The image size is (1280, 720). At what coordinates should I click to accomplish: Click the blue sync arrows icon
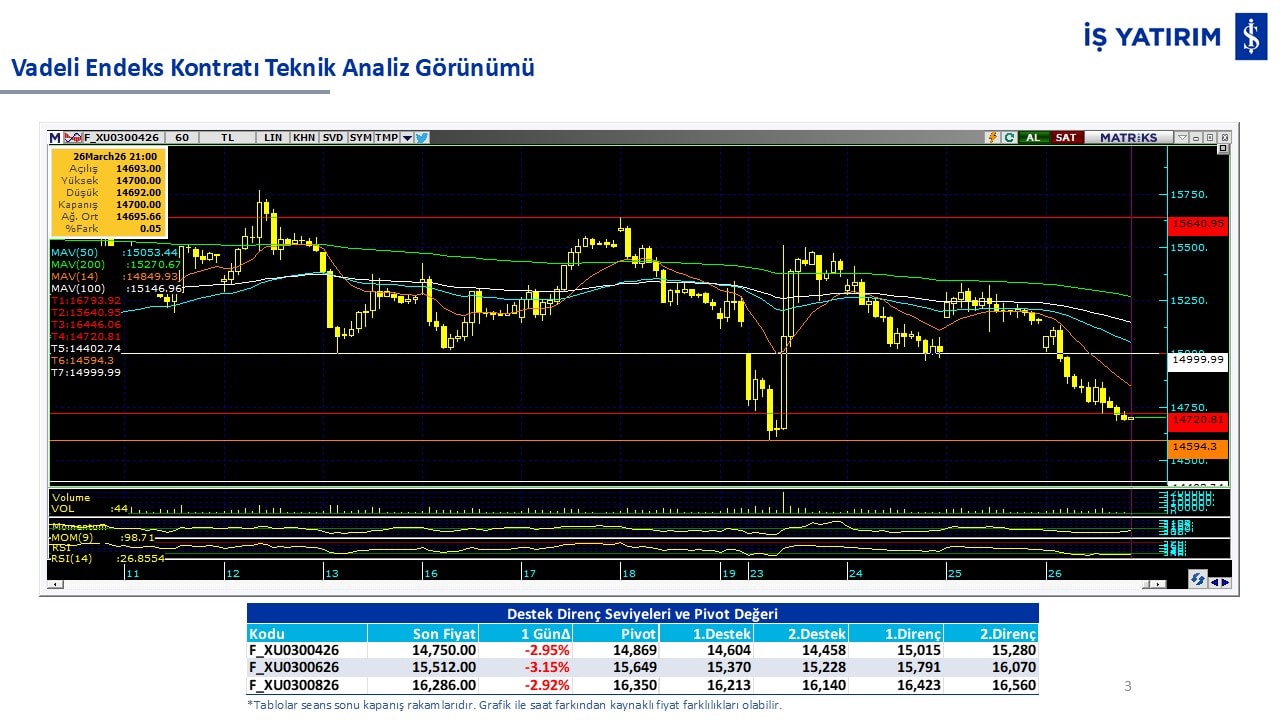click(x=1197, y=579)
